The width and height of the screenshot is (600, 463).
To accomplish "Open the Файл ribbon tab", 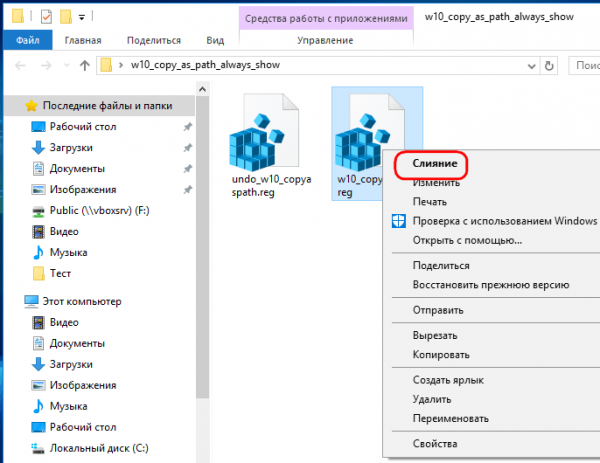I will 28,40.
